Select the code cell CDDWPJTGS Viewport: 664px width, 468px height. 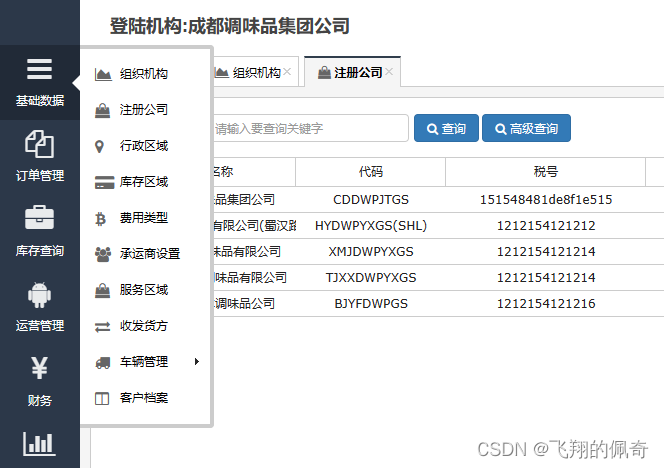(371, 199)
